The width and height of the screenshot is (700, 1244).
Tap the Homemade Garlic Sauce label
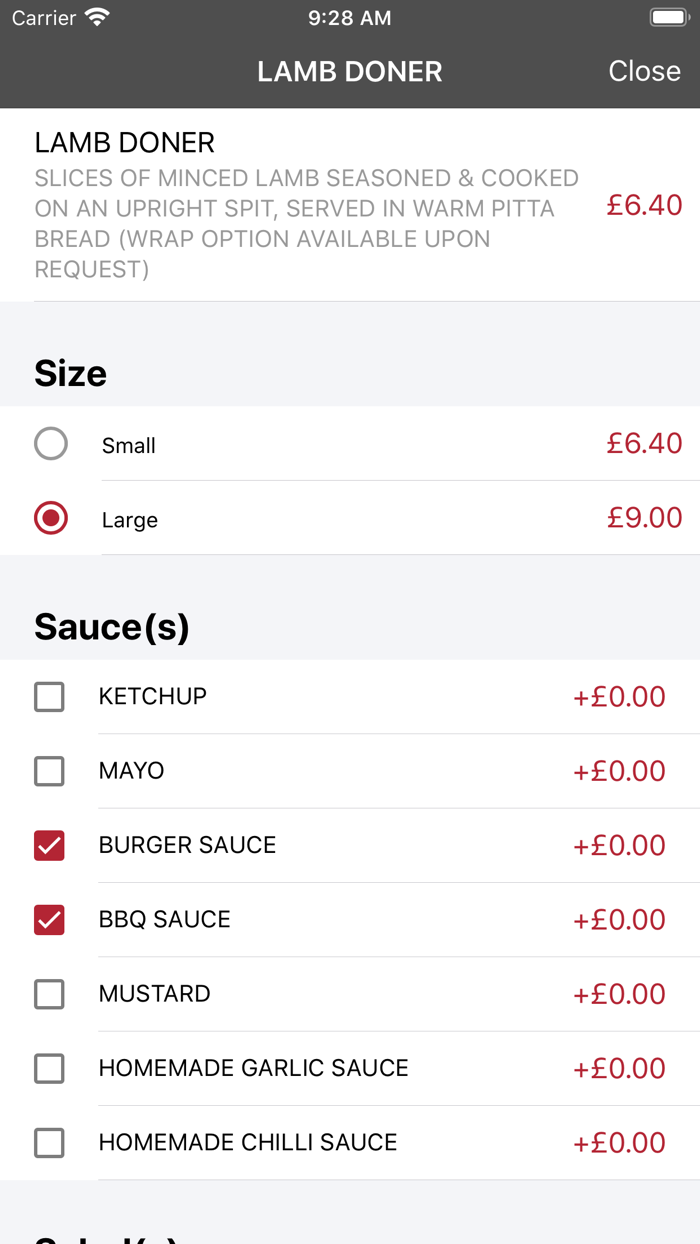253,1068
